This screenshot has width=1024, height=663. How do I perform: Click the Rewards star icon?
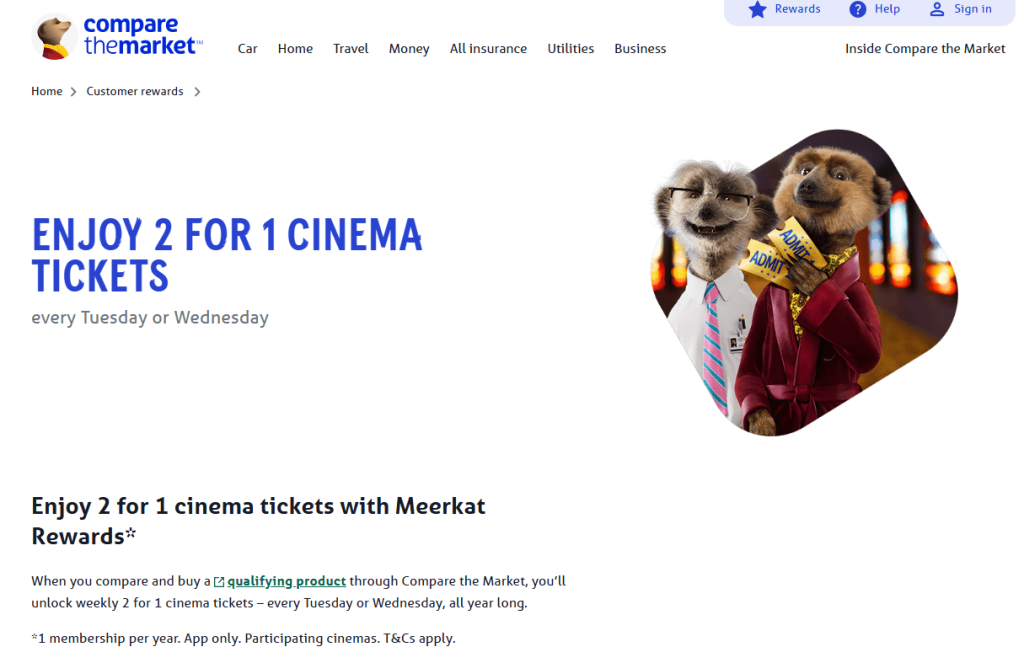pos(757,9)
